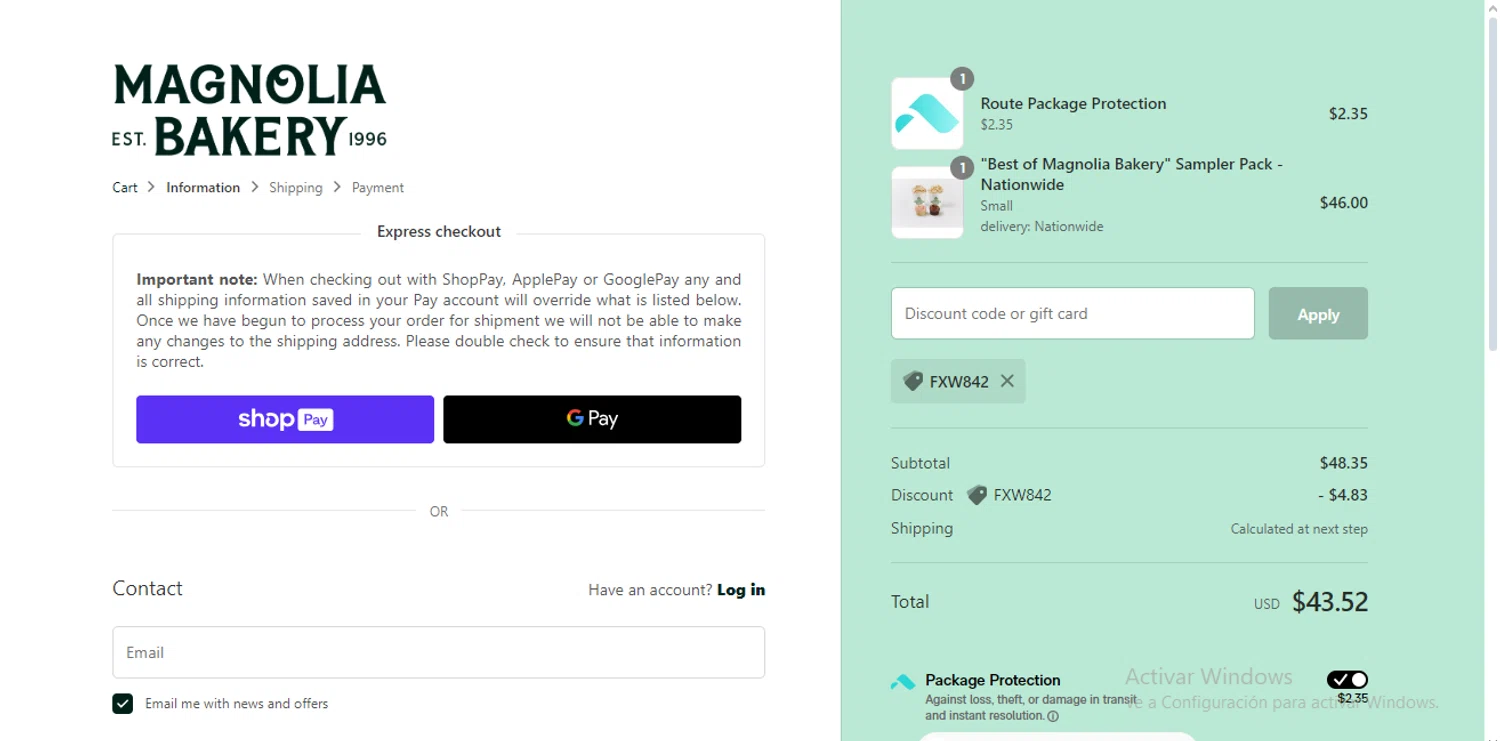Select the Information breadcrumb step
Image resolution: width=1500 pixels, height=741 pixels.
[203, 187]
